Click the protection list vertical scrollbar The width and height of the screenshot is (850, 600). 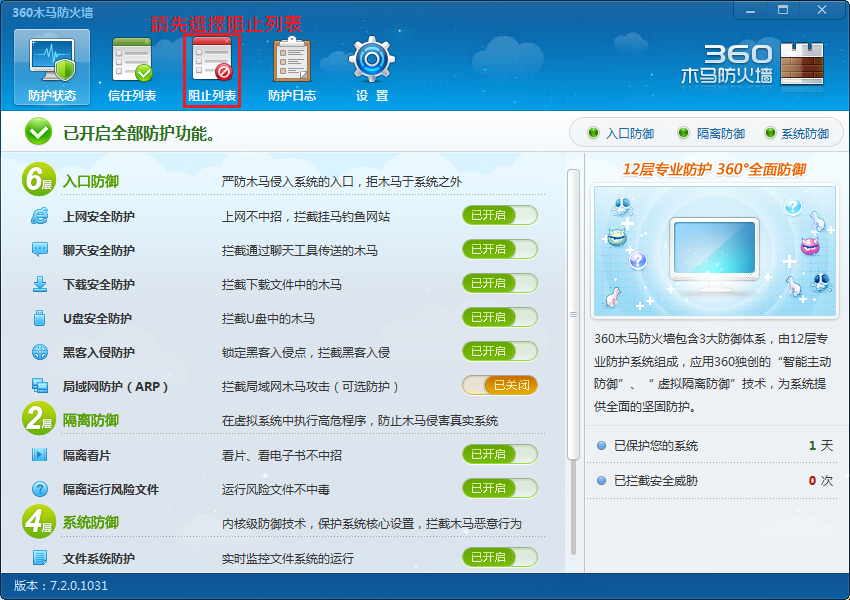pos(573,314)
